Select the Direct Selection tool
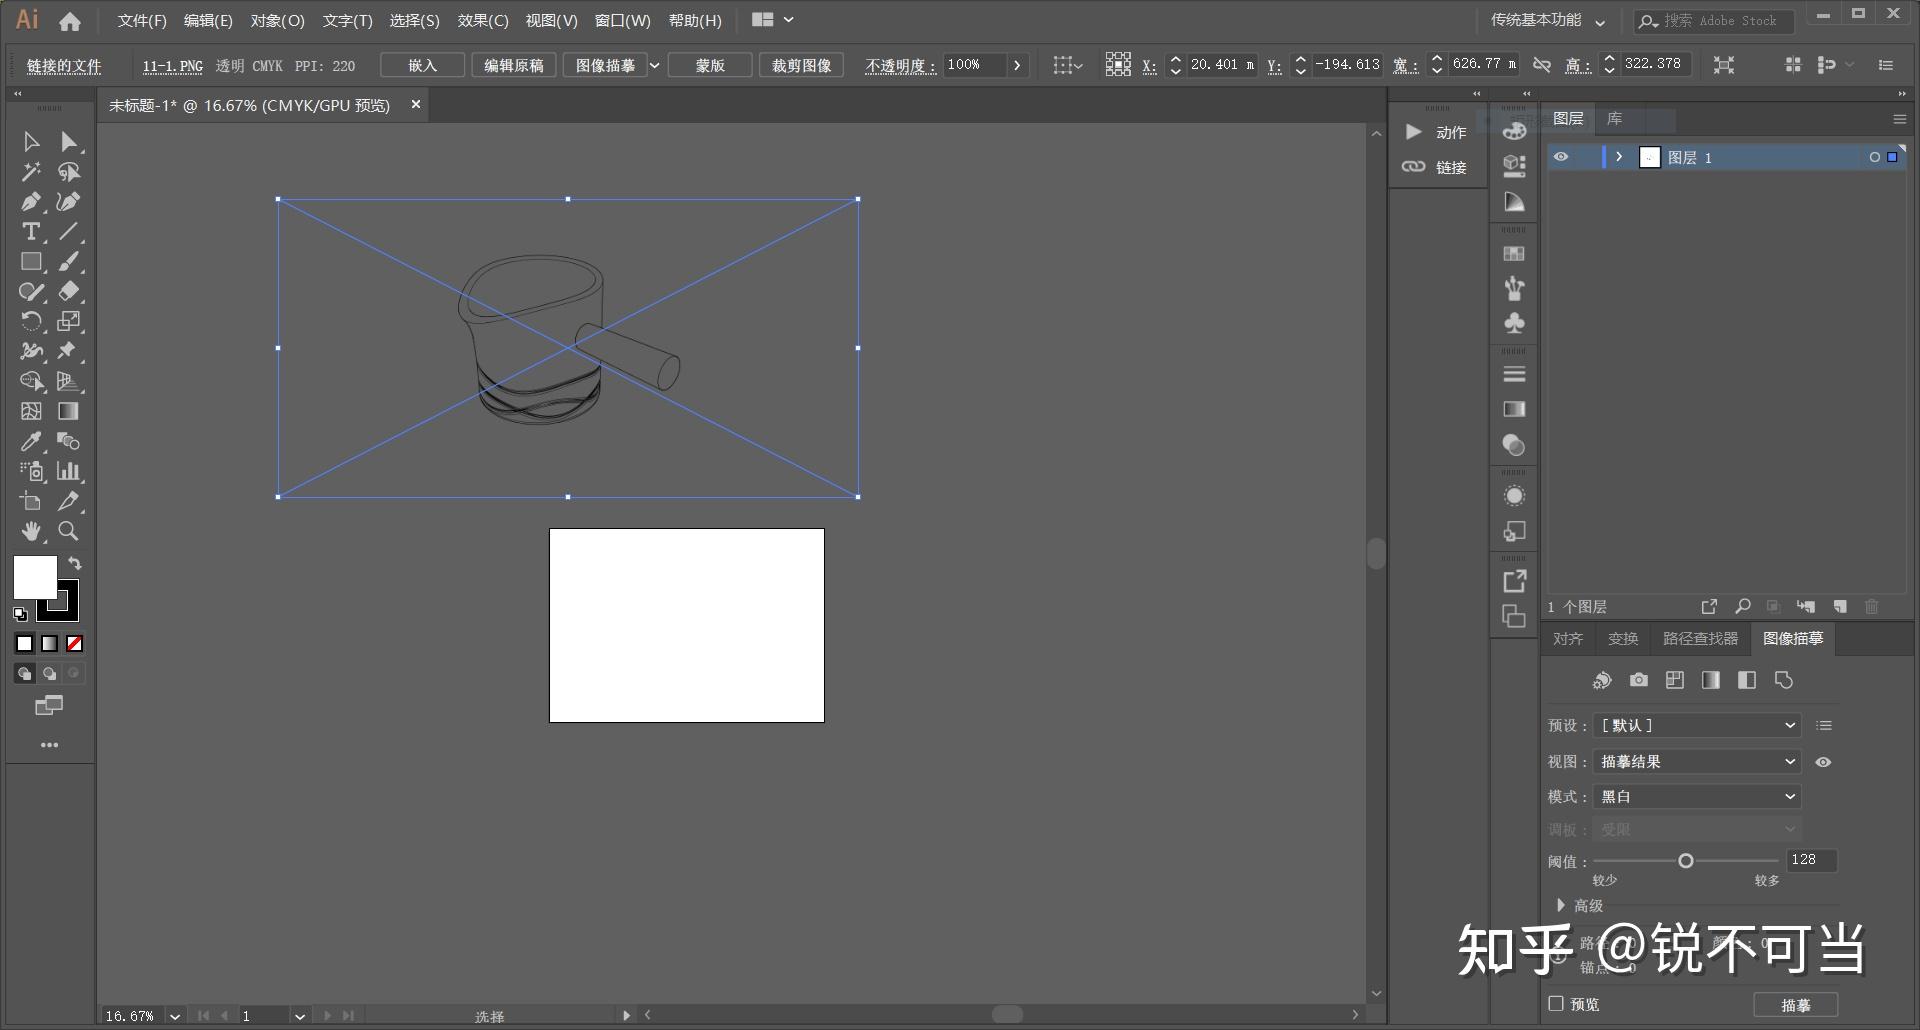 68,142
